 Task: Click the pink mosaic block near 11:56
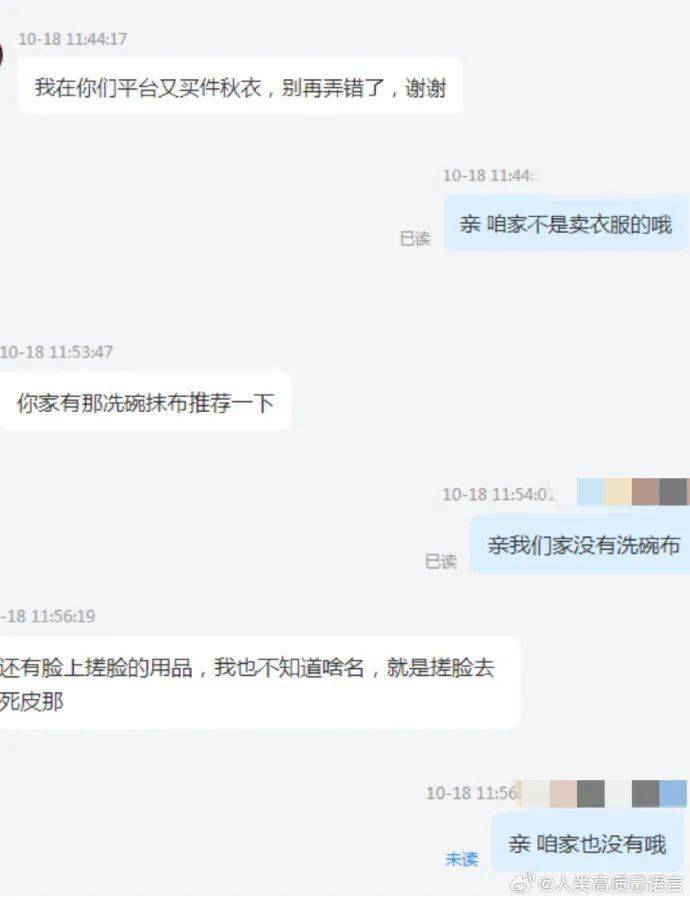[x=563, y=794]
